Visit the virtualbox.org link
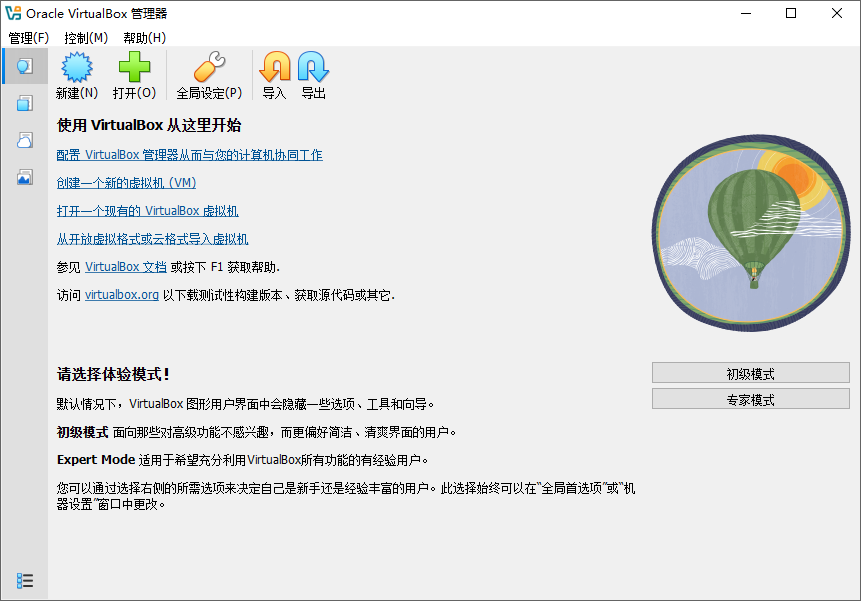861x601 pixels. tap(122, 294)
